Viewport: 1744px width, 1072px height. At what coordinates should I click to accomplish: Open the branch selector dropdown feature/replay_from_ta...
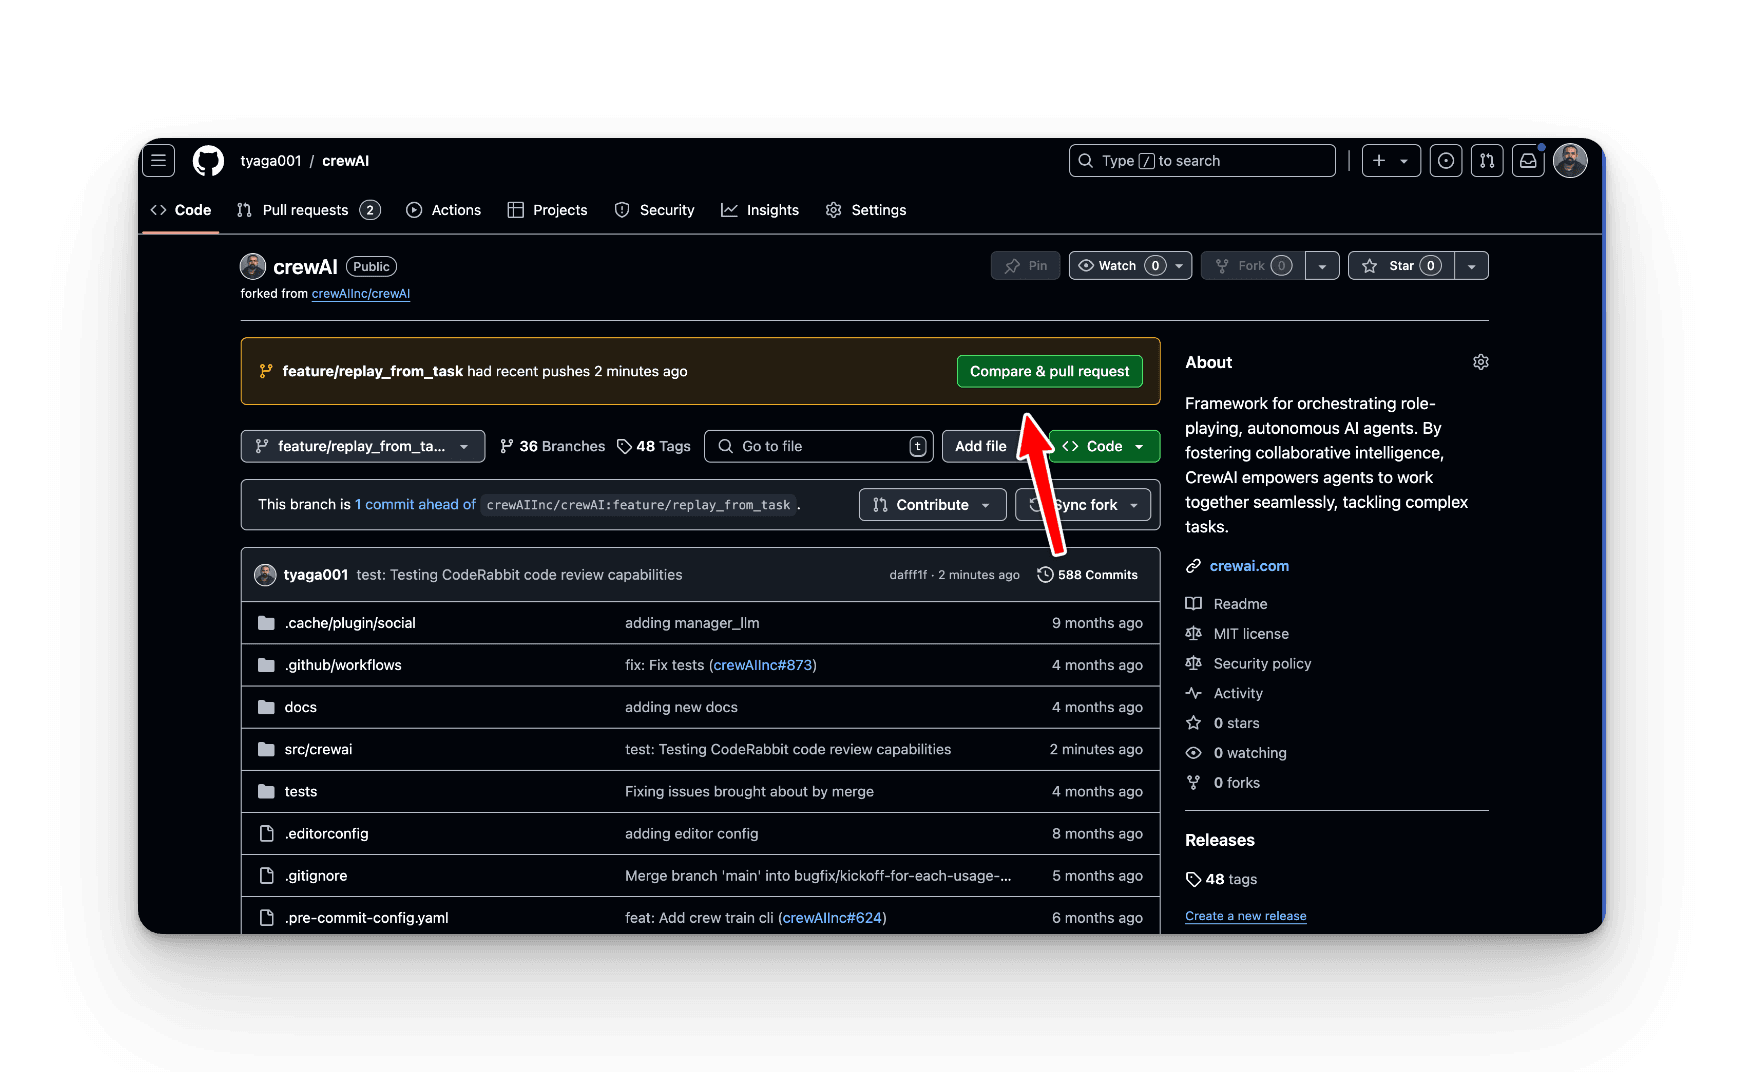[362, 446]
